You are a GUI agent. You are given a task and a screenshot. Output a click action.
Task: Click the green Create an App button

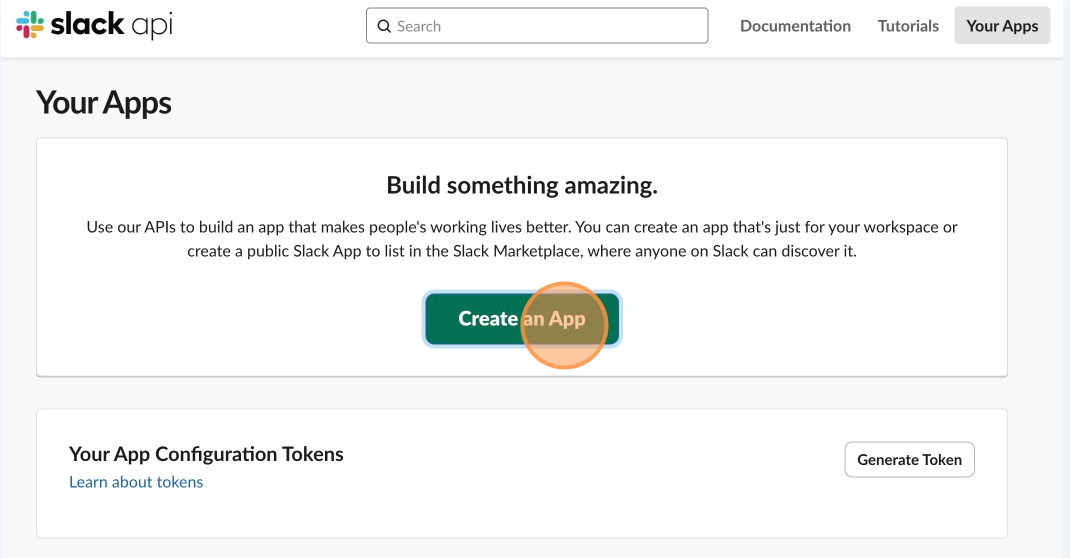[x=522, y=319]
